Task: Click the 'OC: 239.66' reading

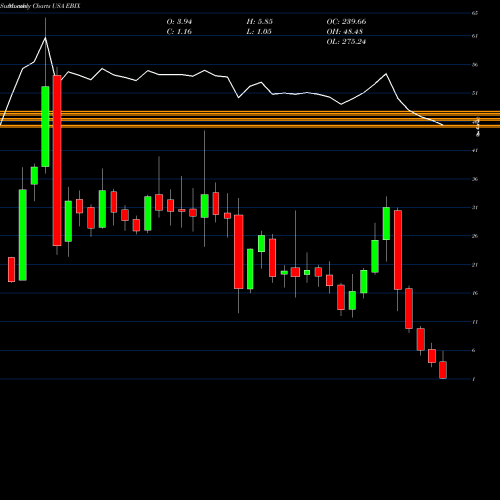Action: [x=346, y=22]
